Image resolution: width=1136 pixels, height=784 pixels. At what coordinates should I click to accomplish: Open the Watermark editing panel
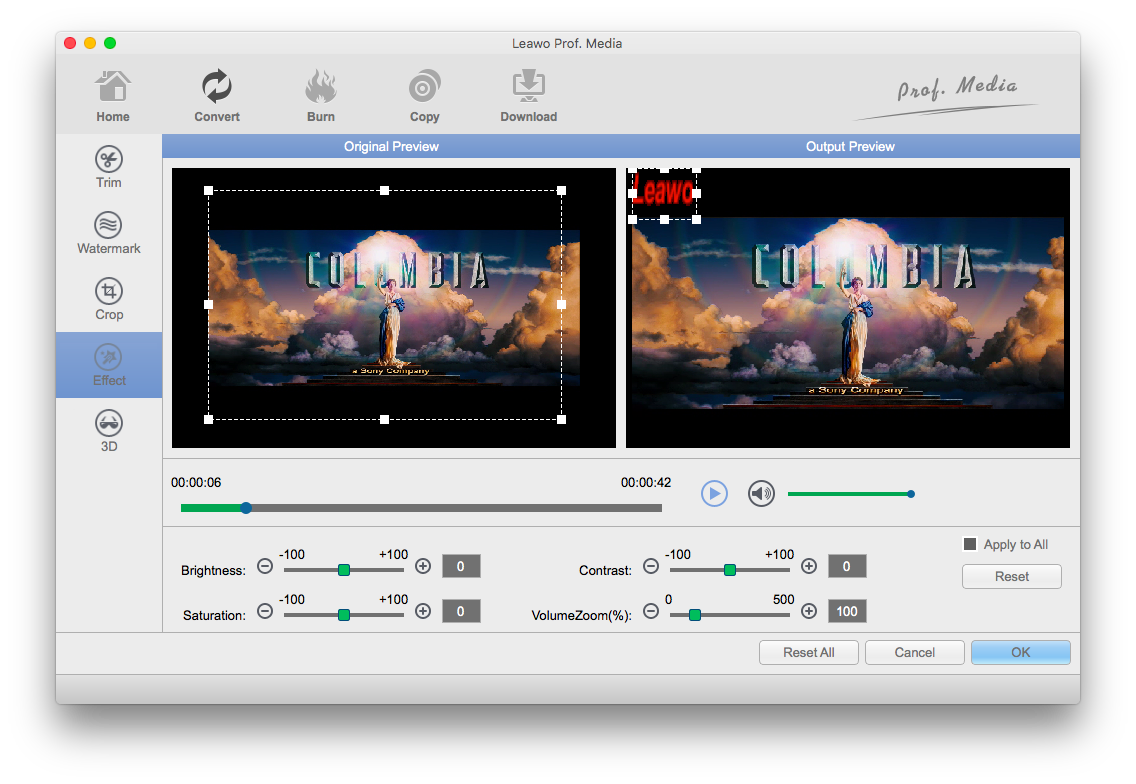click(109, 233)
